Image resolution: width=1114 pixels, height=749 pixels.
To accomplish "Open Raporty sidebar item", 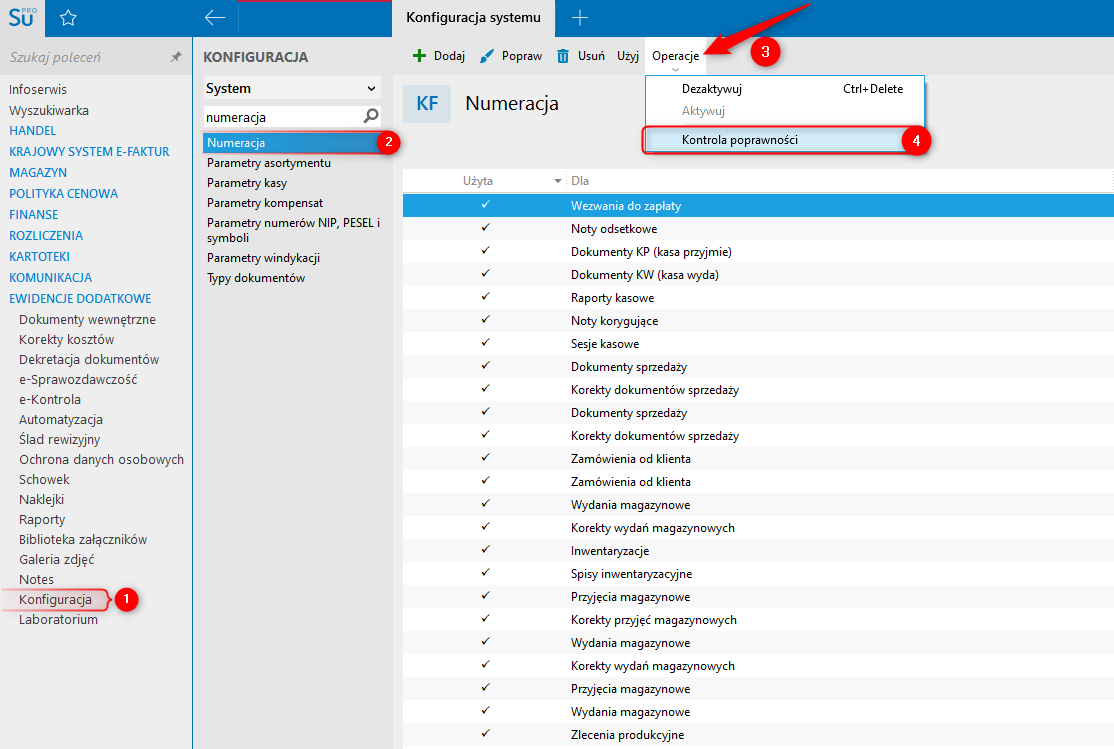I will 42,519.
